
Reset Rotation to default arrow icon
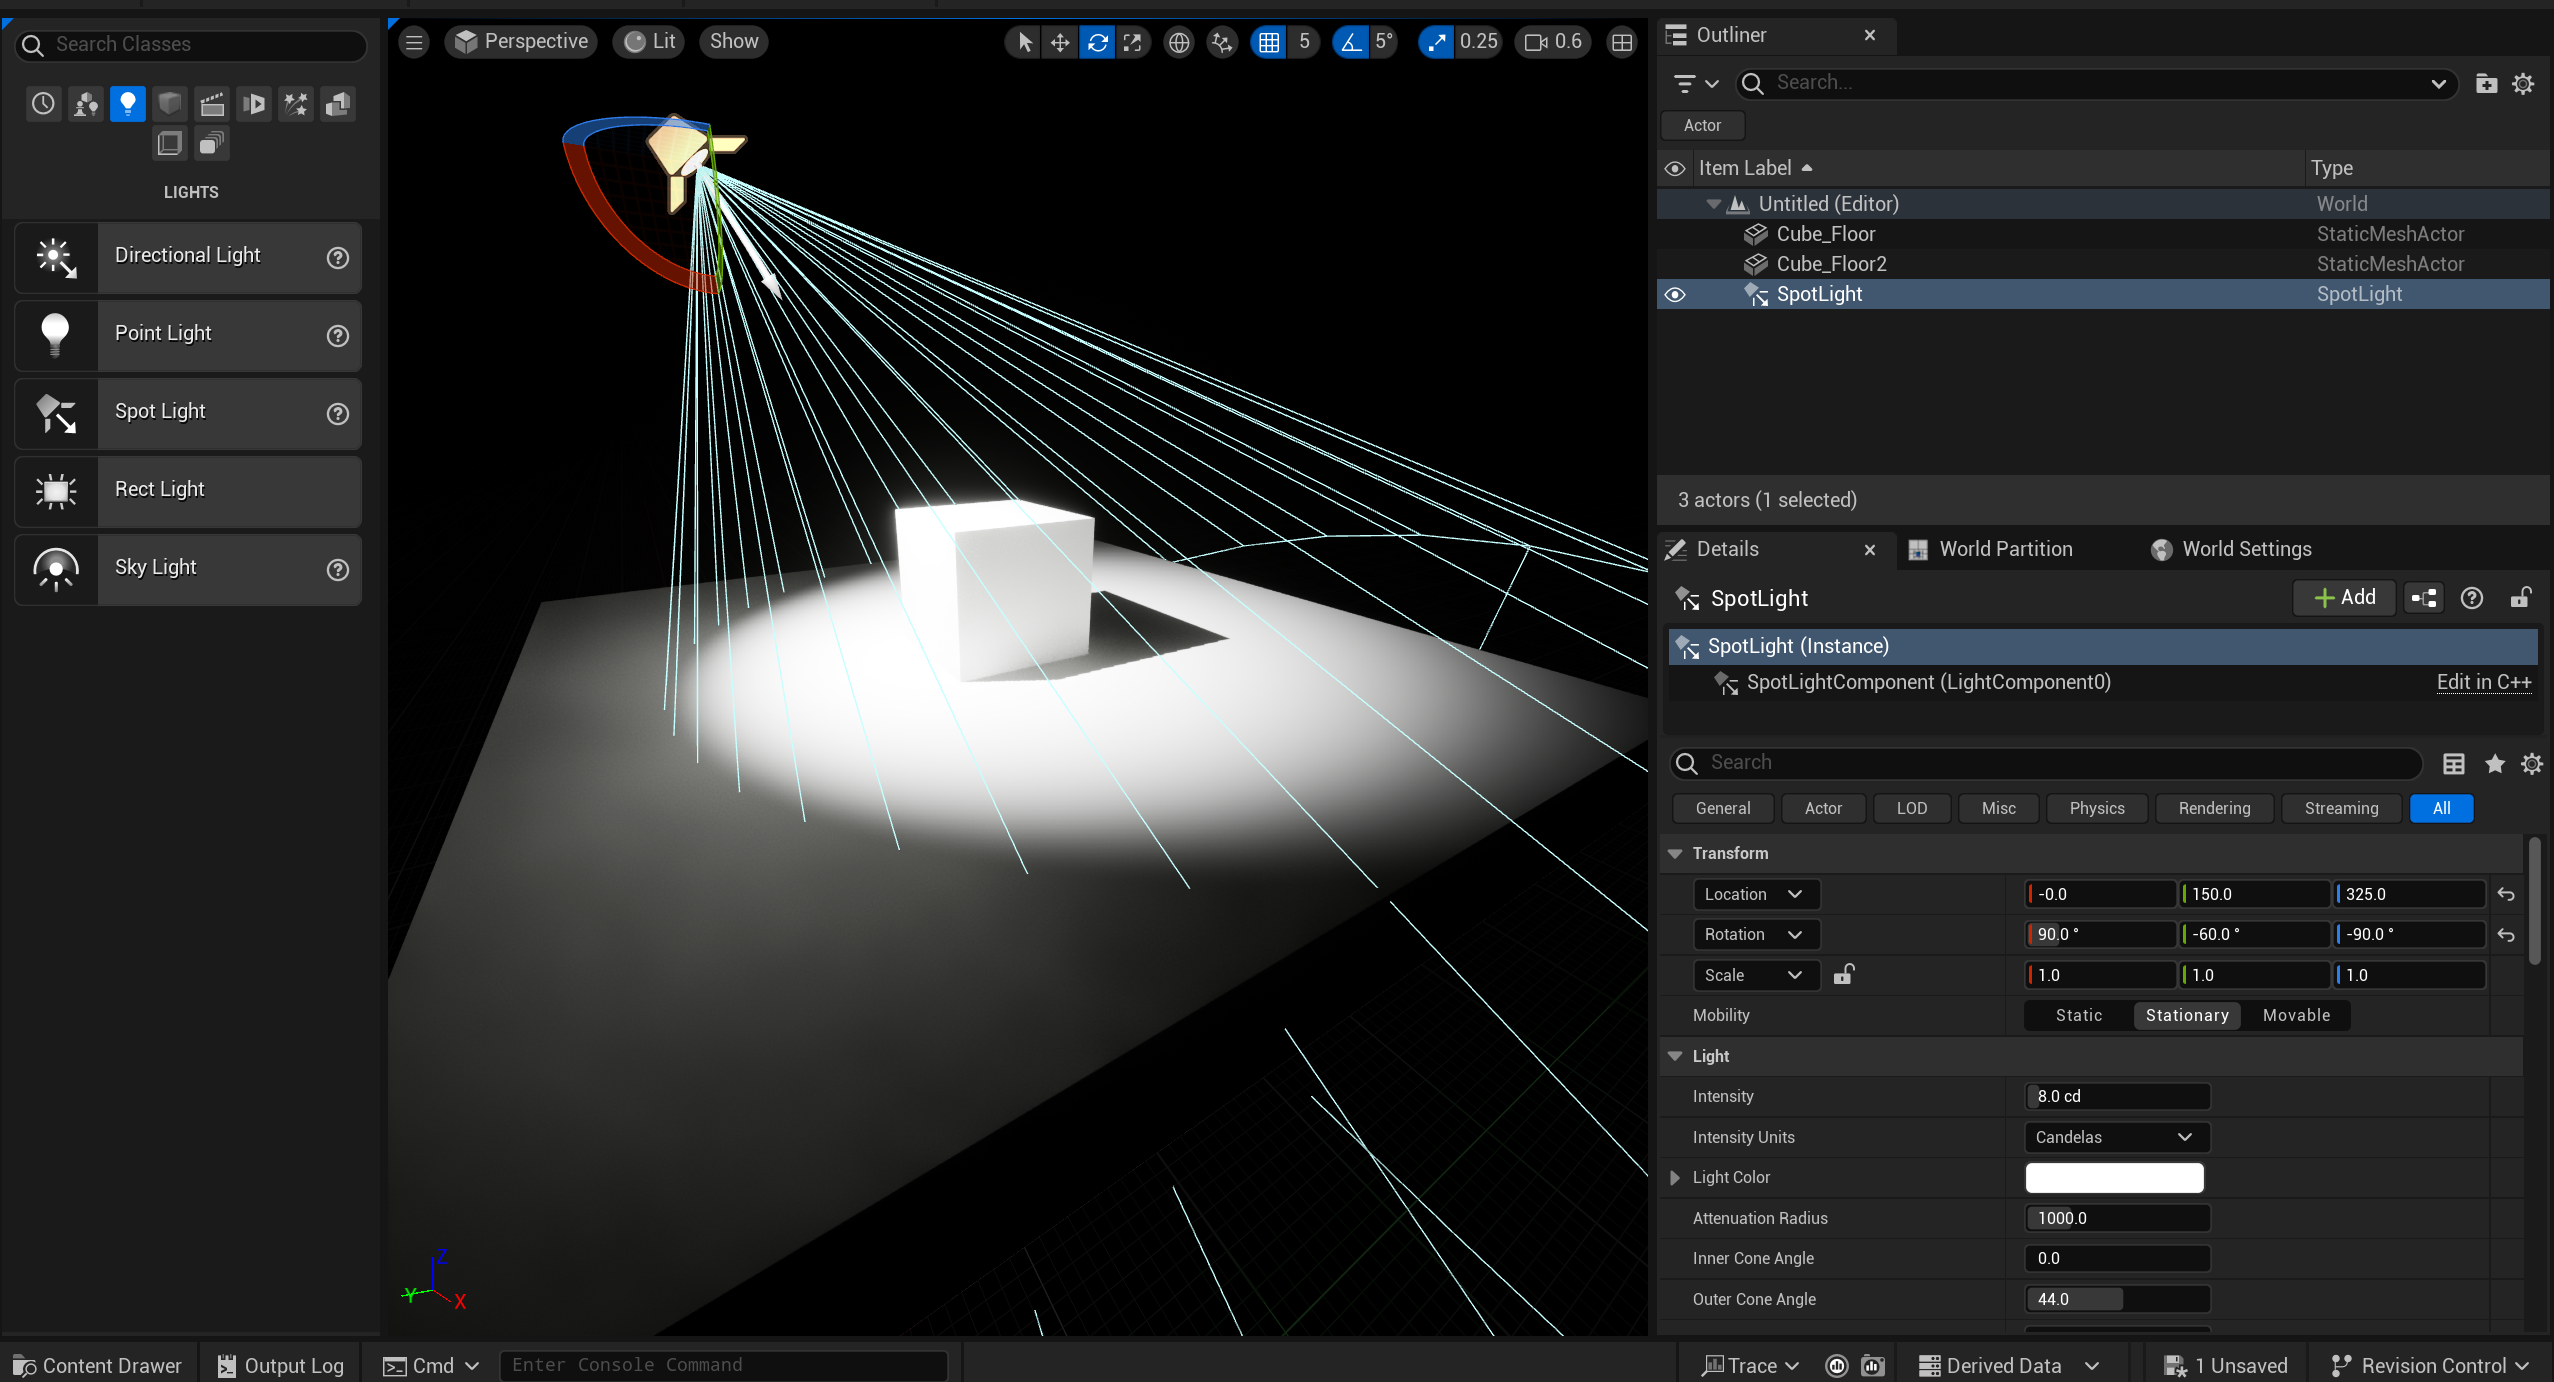[x=2505, y=934]
